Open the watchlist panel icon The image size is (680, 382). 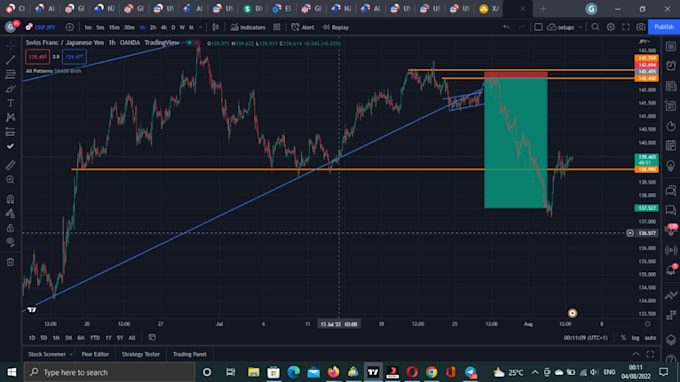(x=671, y=46)
